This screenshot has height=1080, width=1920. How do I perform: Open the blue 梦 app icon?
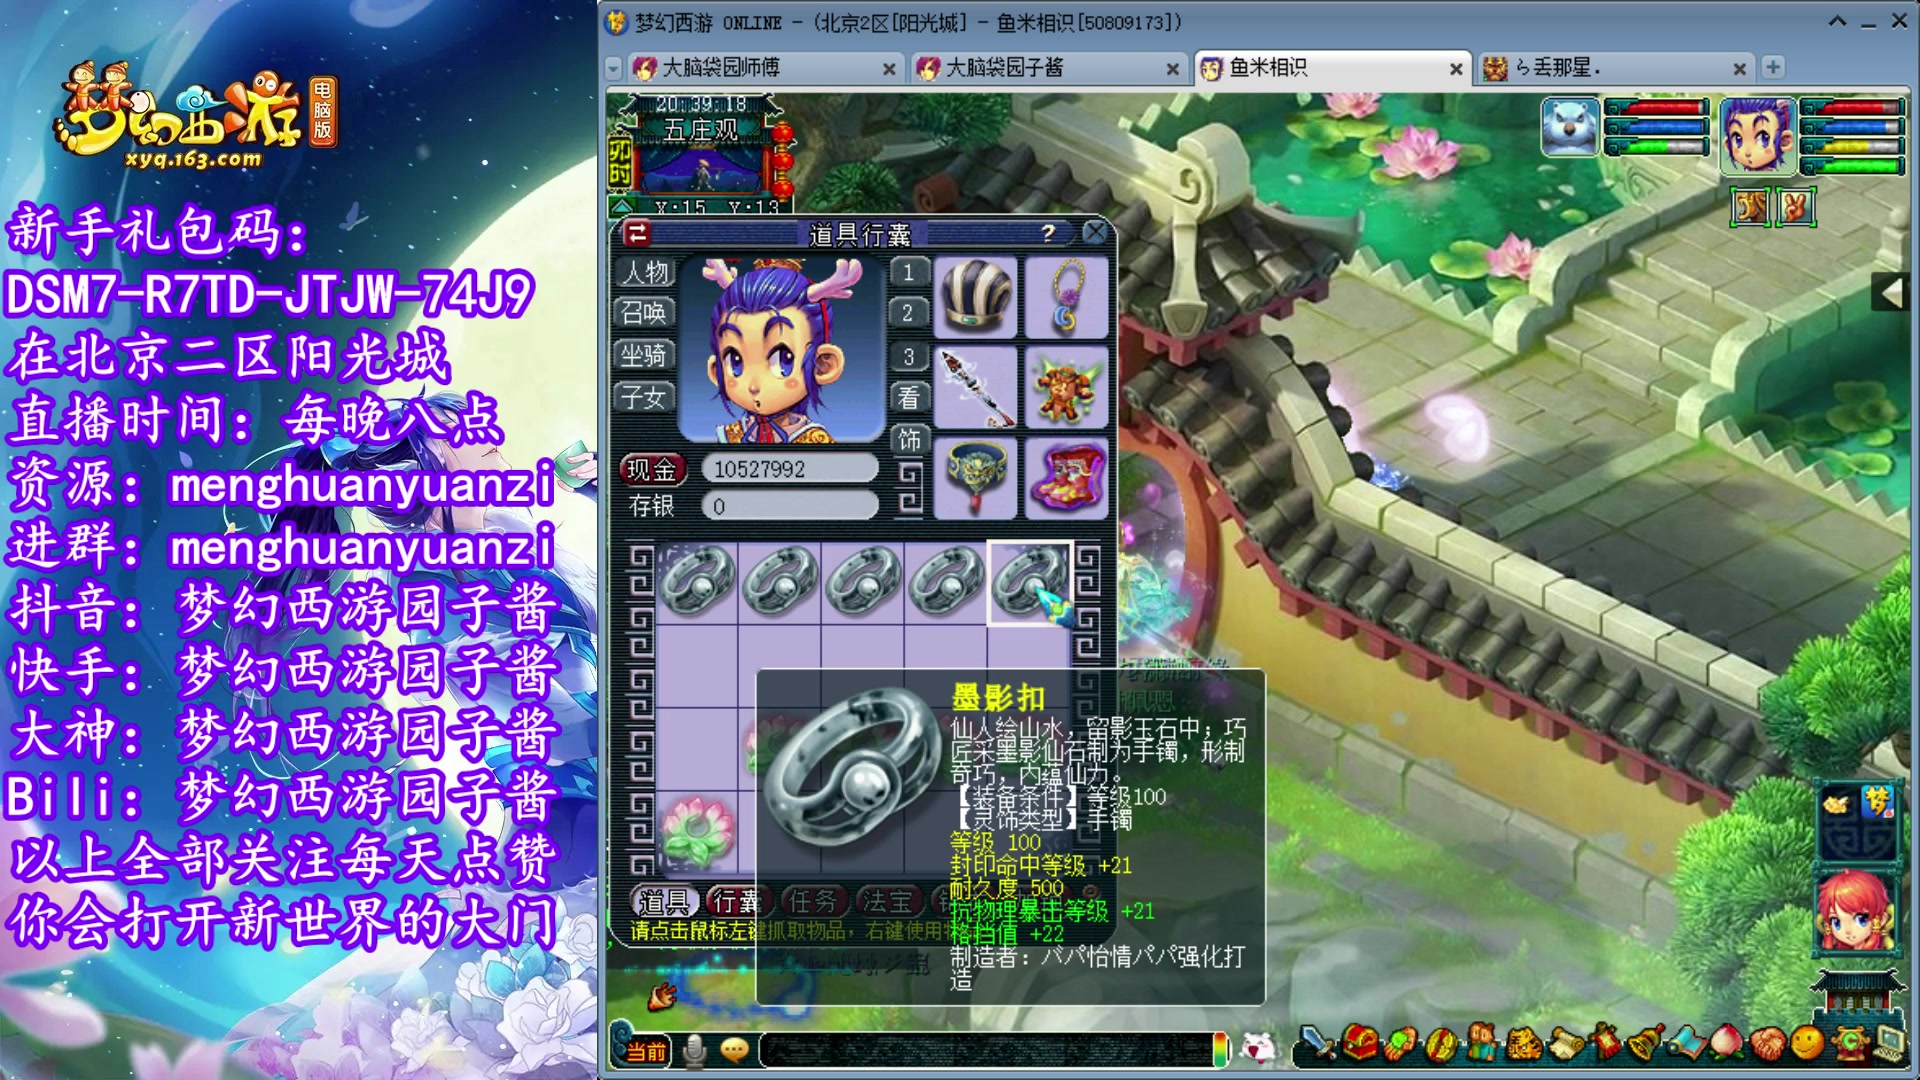click(1878, 802)
